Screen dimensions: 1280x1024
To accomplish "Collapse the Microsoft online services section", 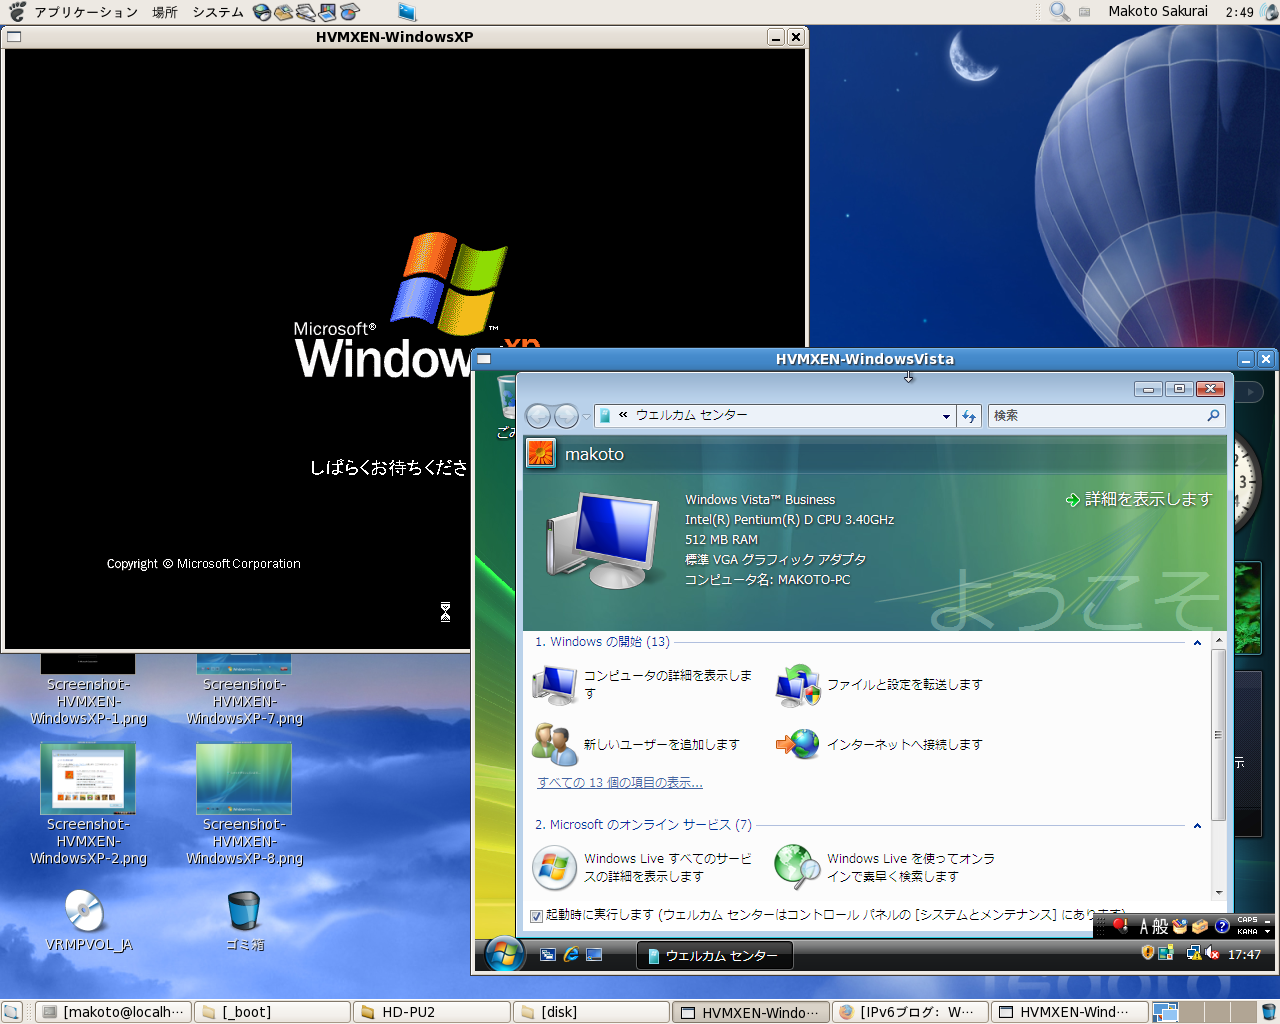I will 1197,826.
